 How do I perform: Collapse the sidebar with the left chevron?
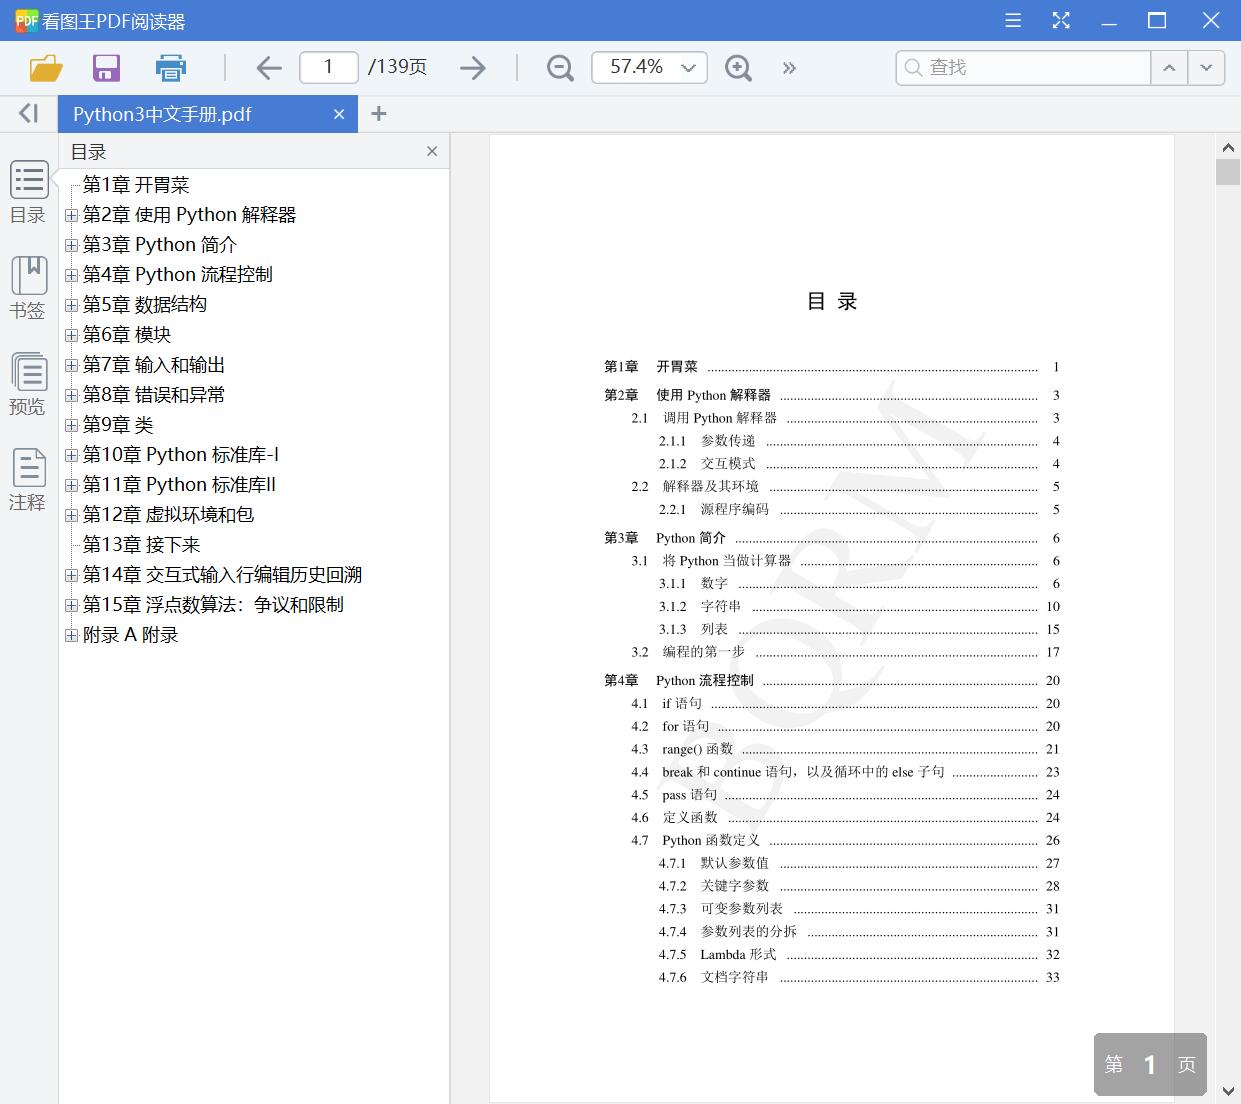27,113
